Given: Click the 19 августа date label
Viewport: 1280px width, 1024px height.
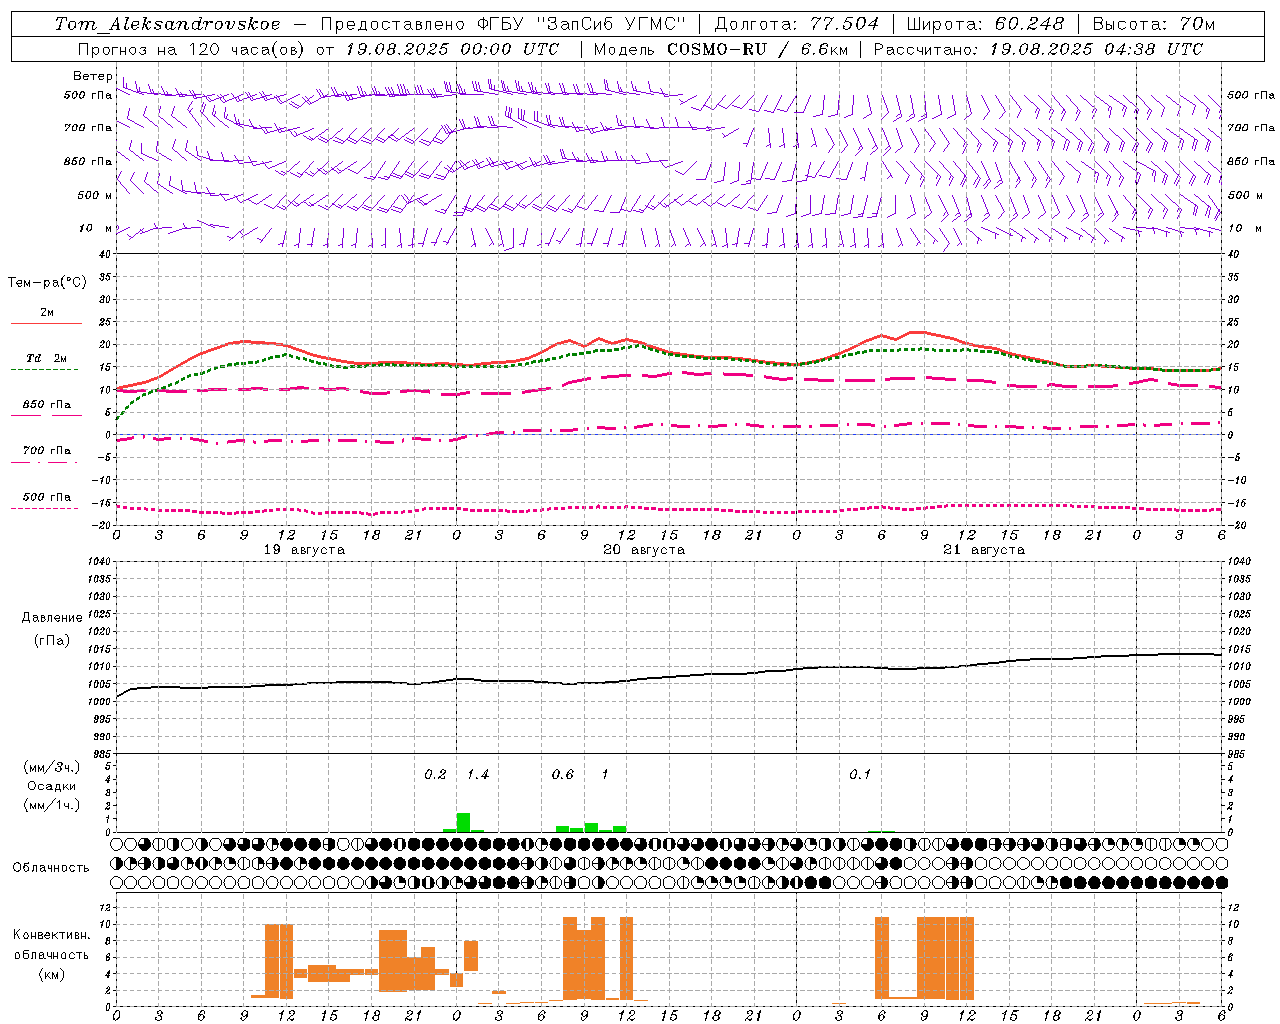Looking at the screenshot, I should pyautogui.click(x=304, y=550).
